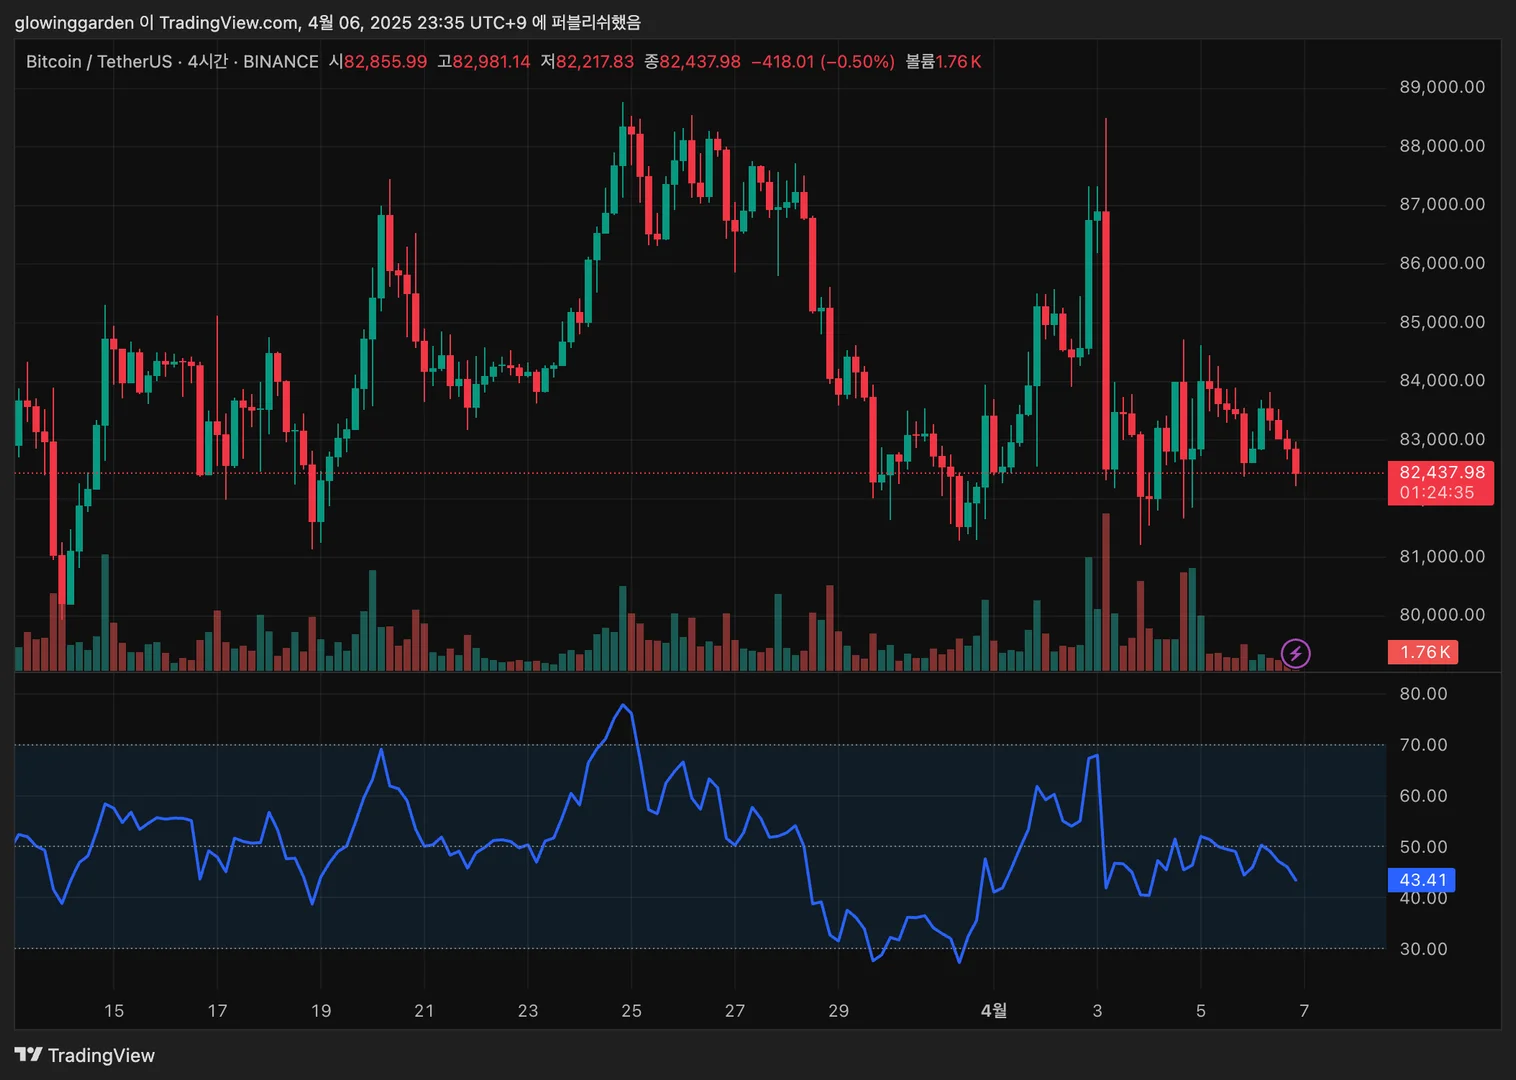Click the 4시간 interval text in the legend
This screenshot has width=1516, height=1080.
[x=208, y=62]
